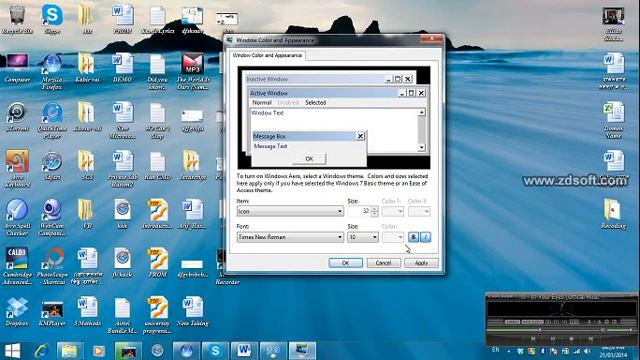Launch Mozilla Firefox desktop shortcut
Viewport: 640px width, 360px height.
tap(52, 71)
